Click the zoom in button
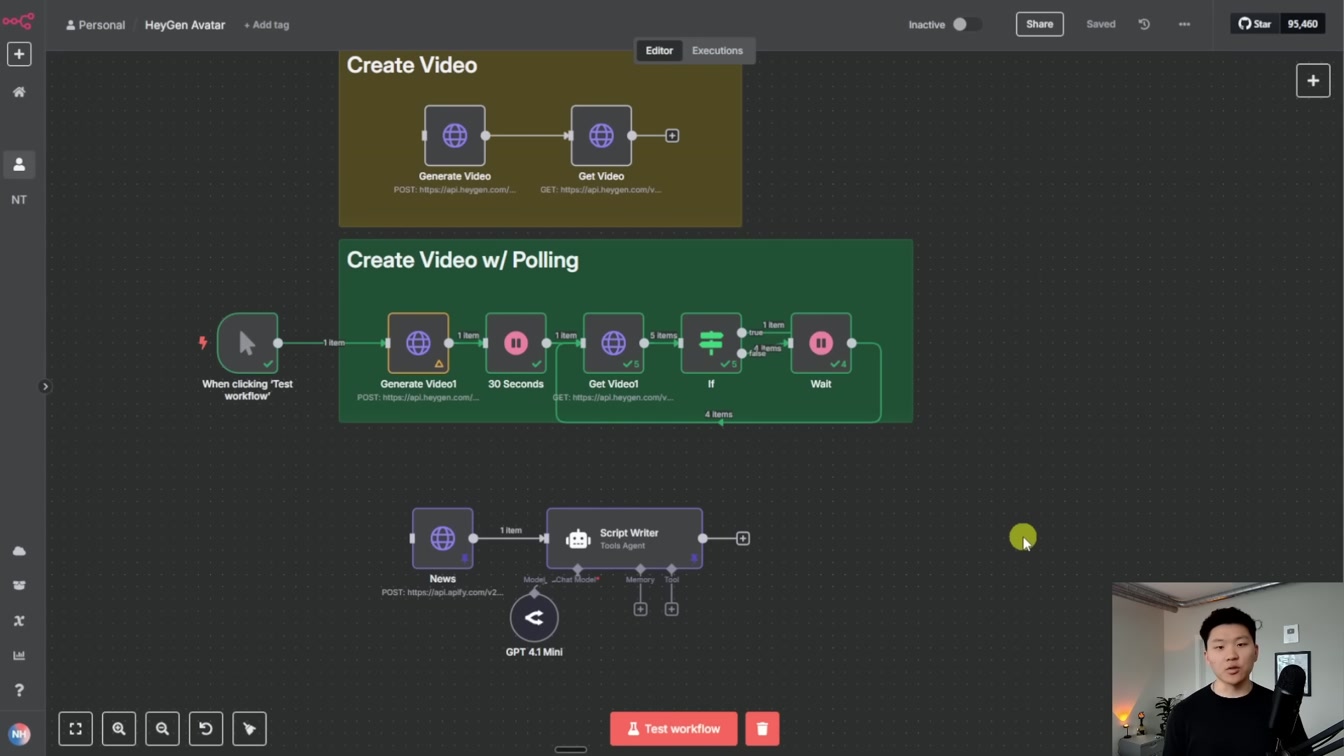The image size is (1344, 756). (x=119, y=729)
